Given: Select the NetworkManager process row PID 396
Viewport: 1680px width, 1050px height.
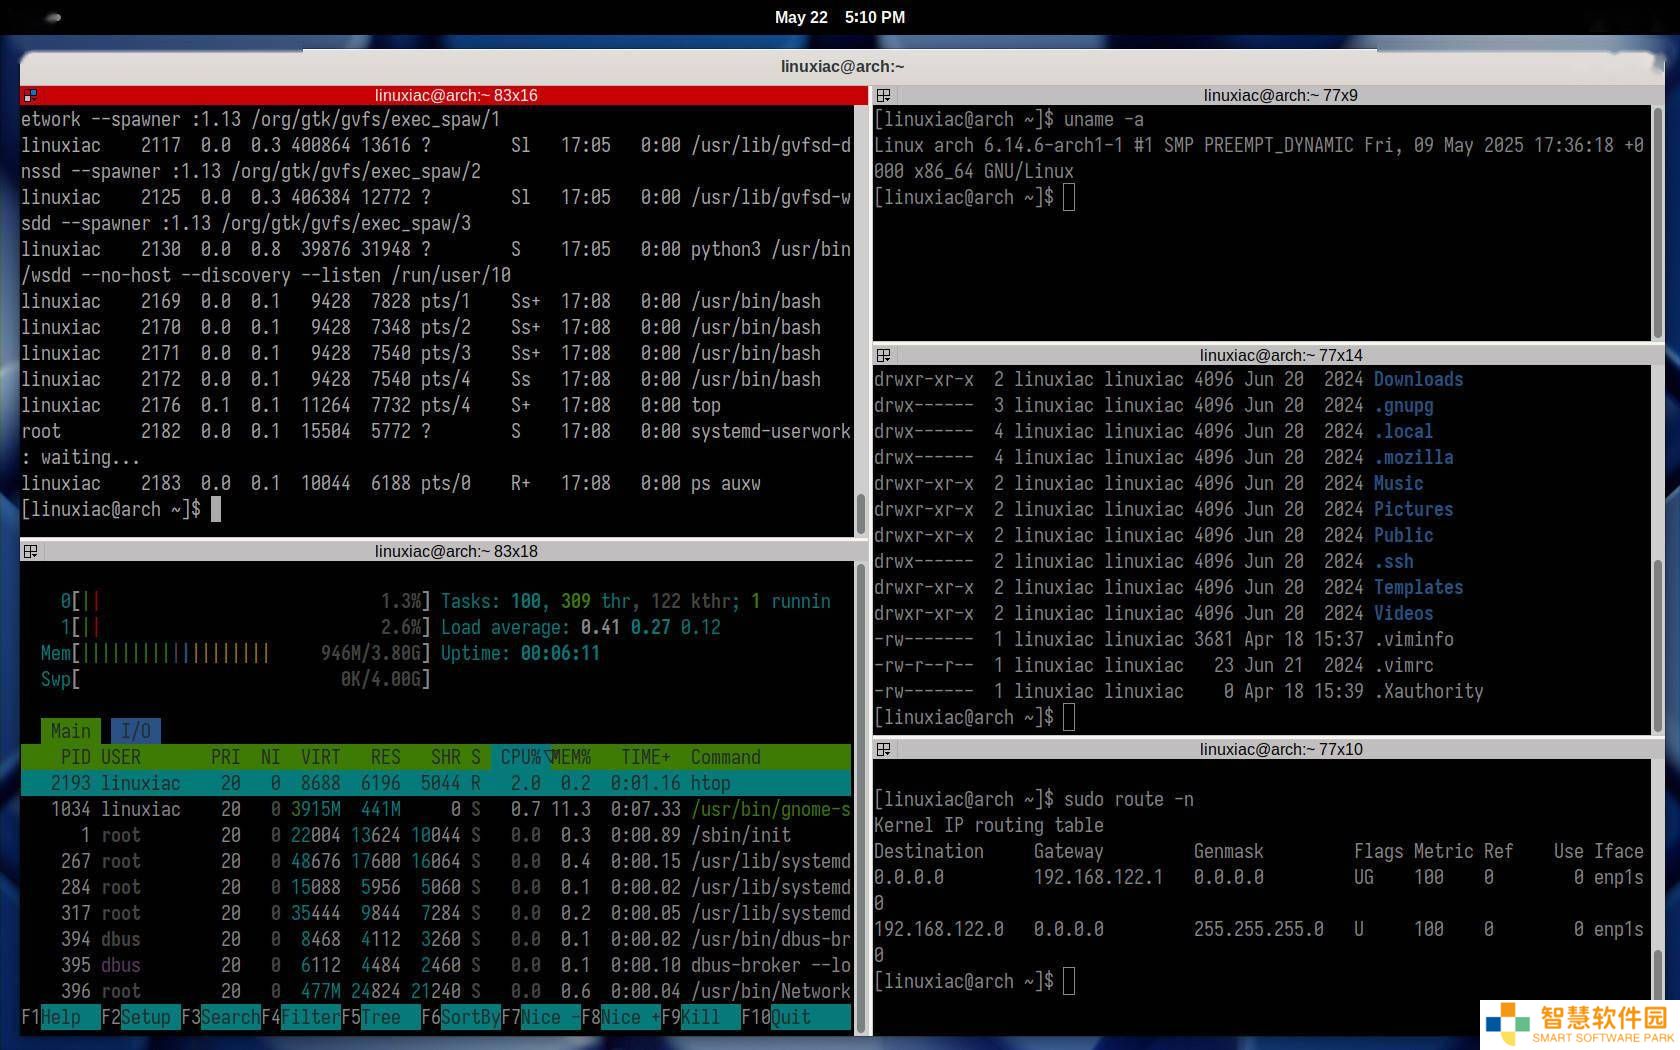Looking at the screenshot, I should [x=436, y=991].
